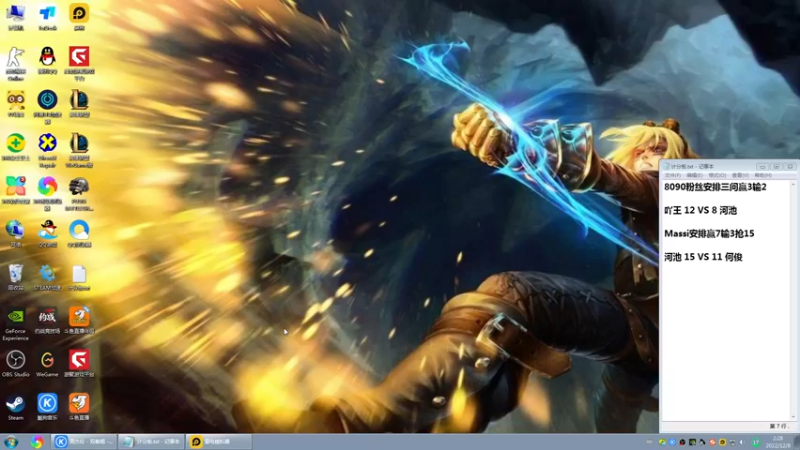Screen dimensions: 800x450
Task: Open the blank text file icon on desktop
Action: 79,277
